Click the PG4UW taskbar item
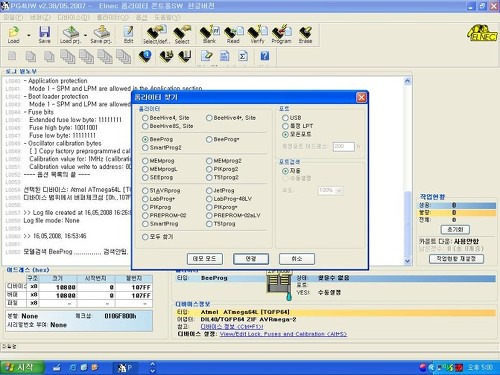 (126, 368)
